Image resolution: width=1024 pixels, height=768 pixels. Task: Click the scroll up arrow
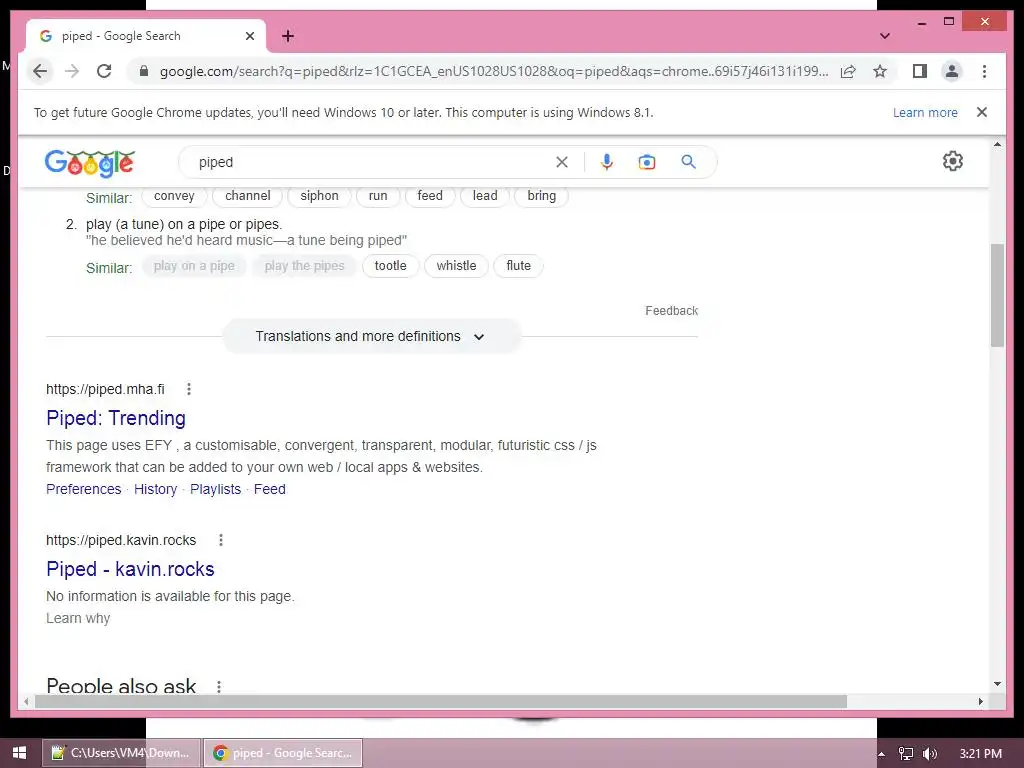point(997,144)
